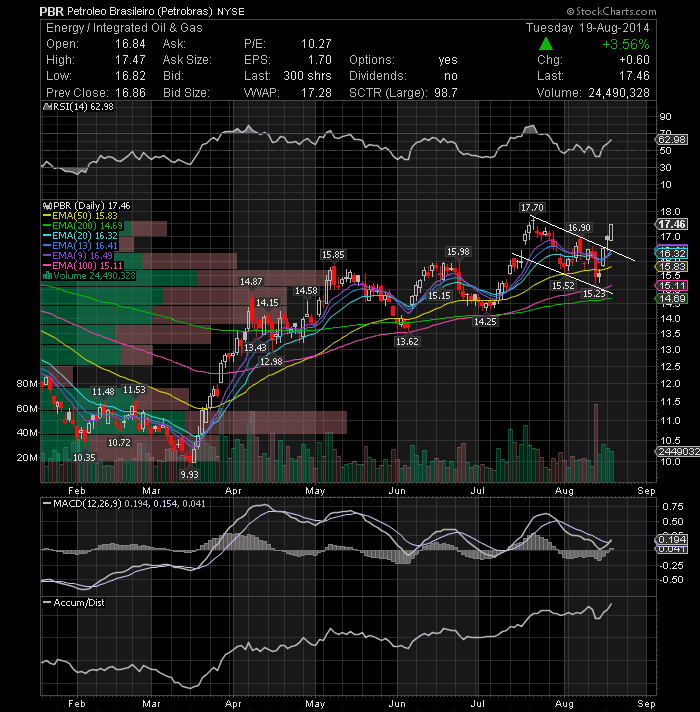Click the Prev Close 16.86 value

tap(130, 93)
